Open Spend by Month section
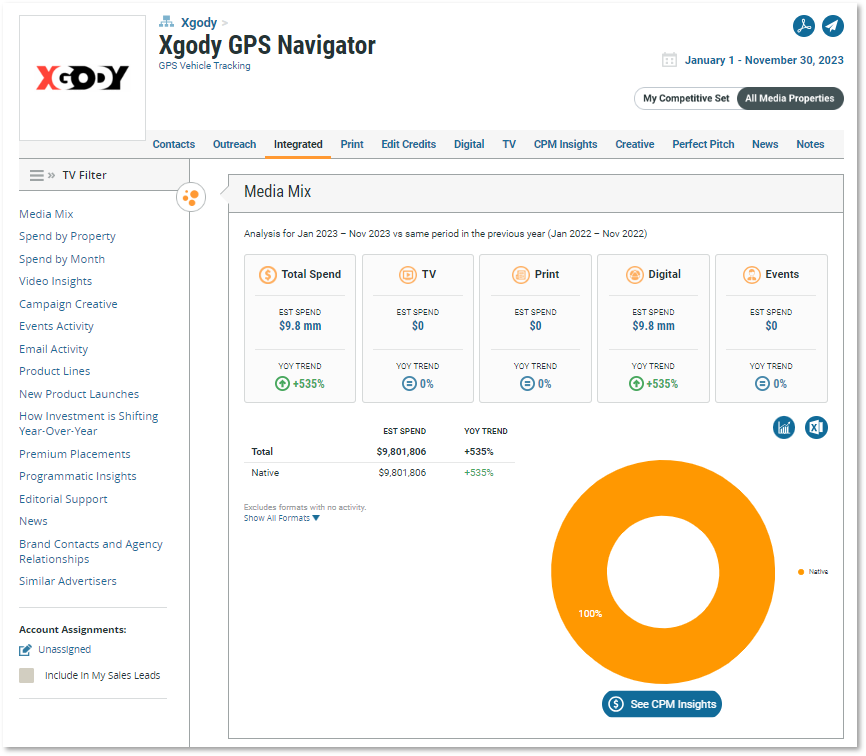 [62, 259]
